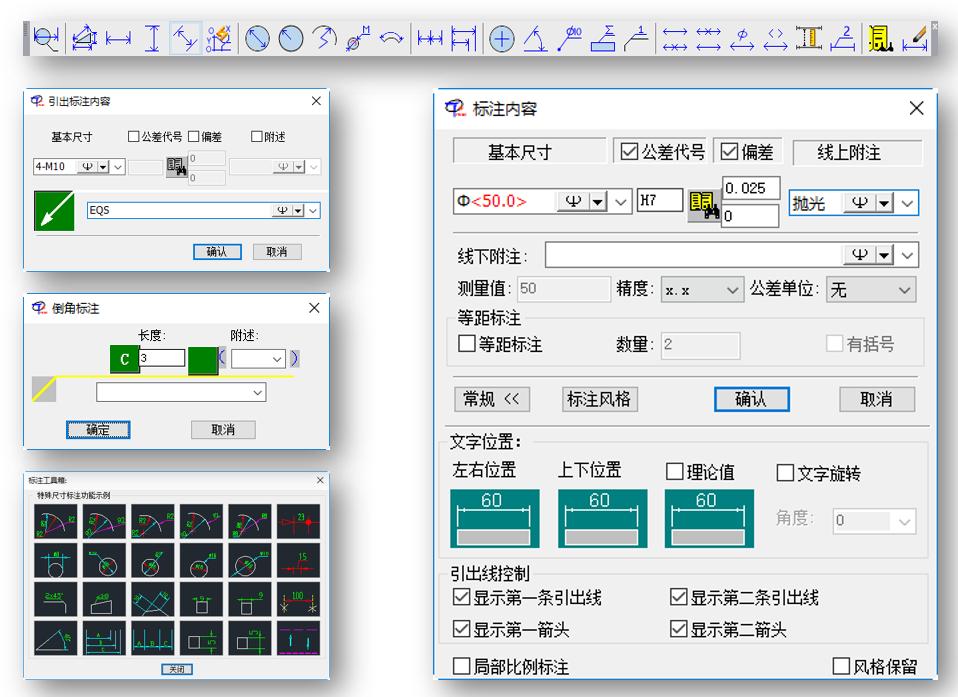
Task: Click the yellow-highlighted icon in the top toolbar
Action: [x=880, y=39]
